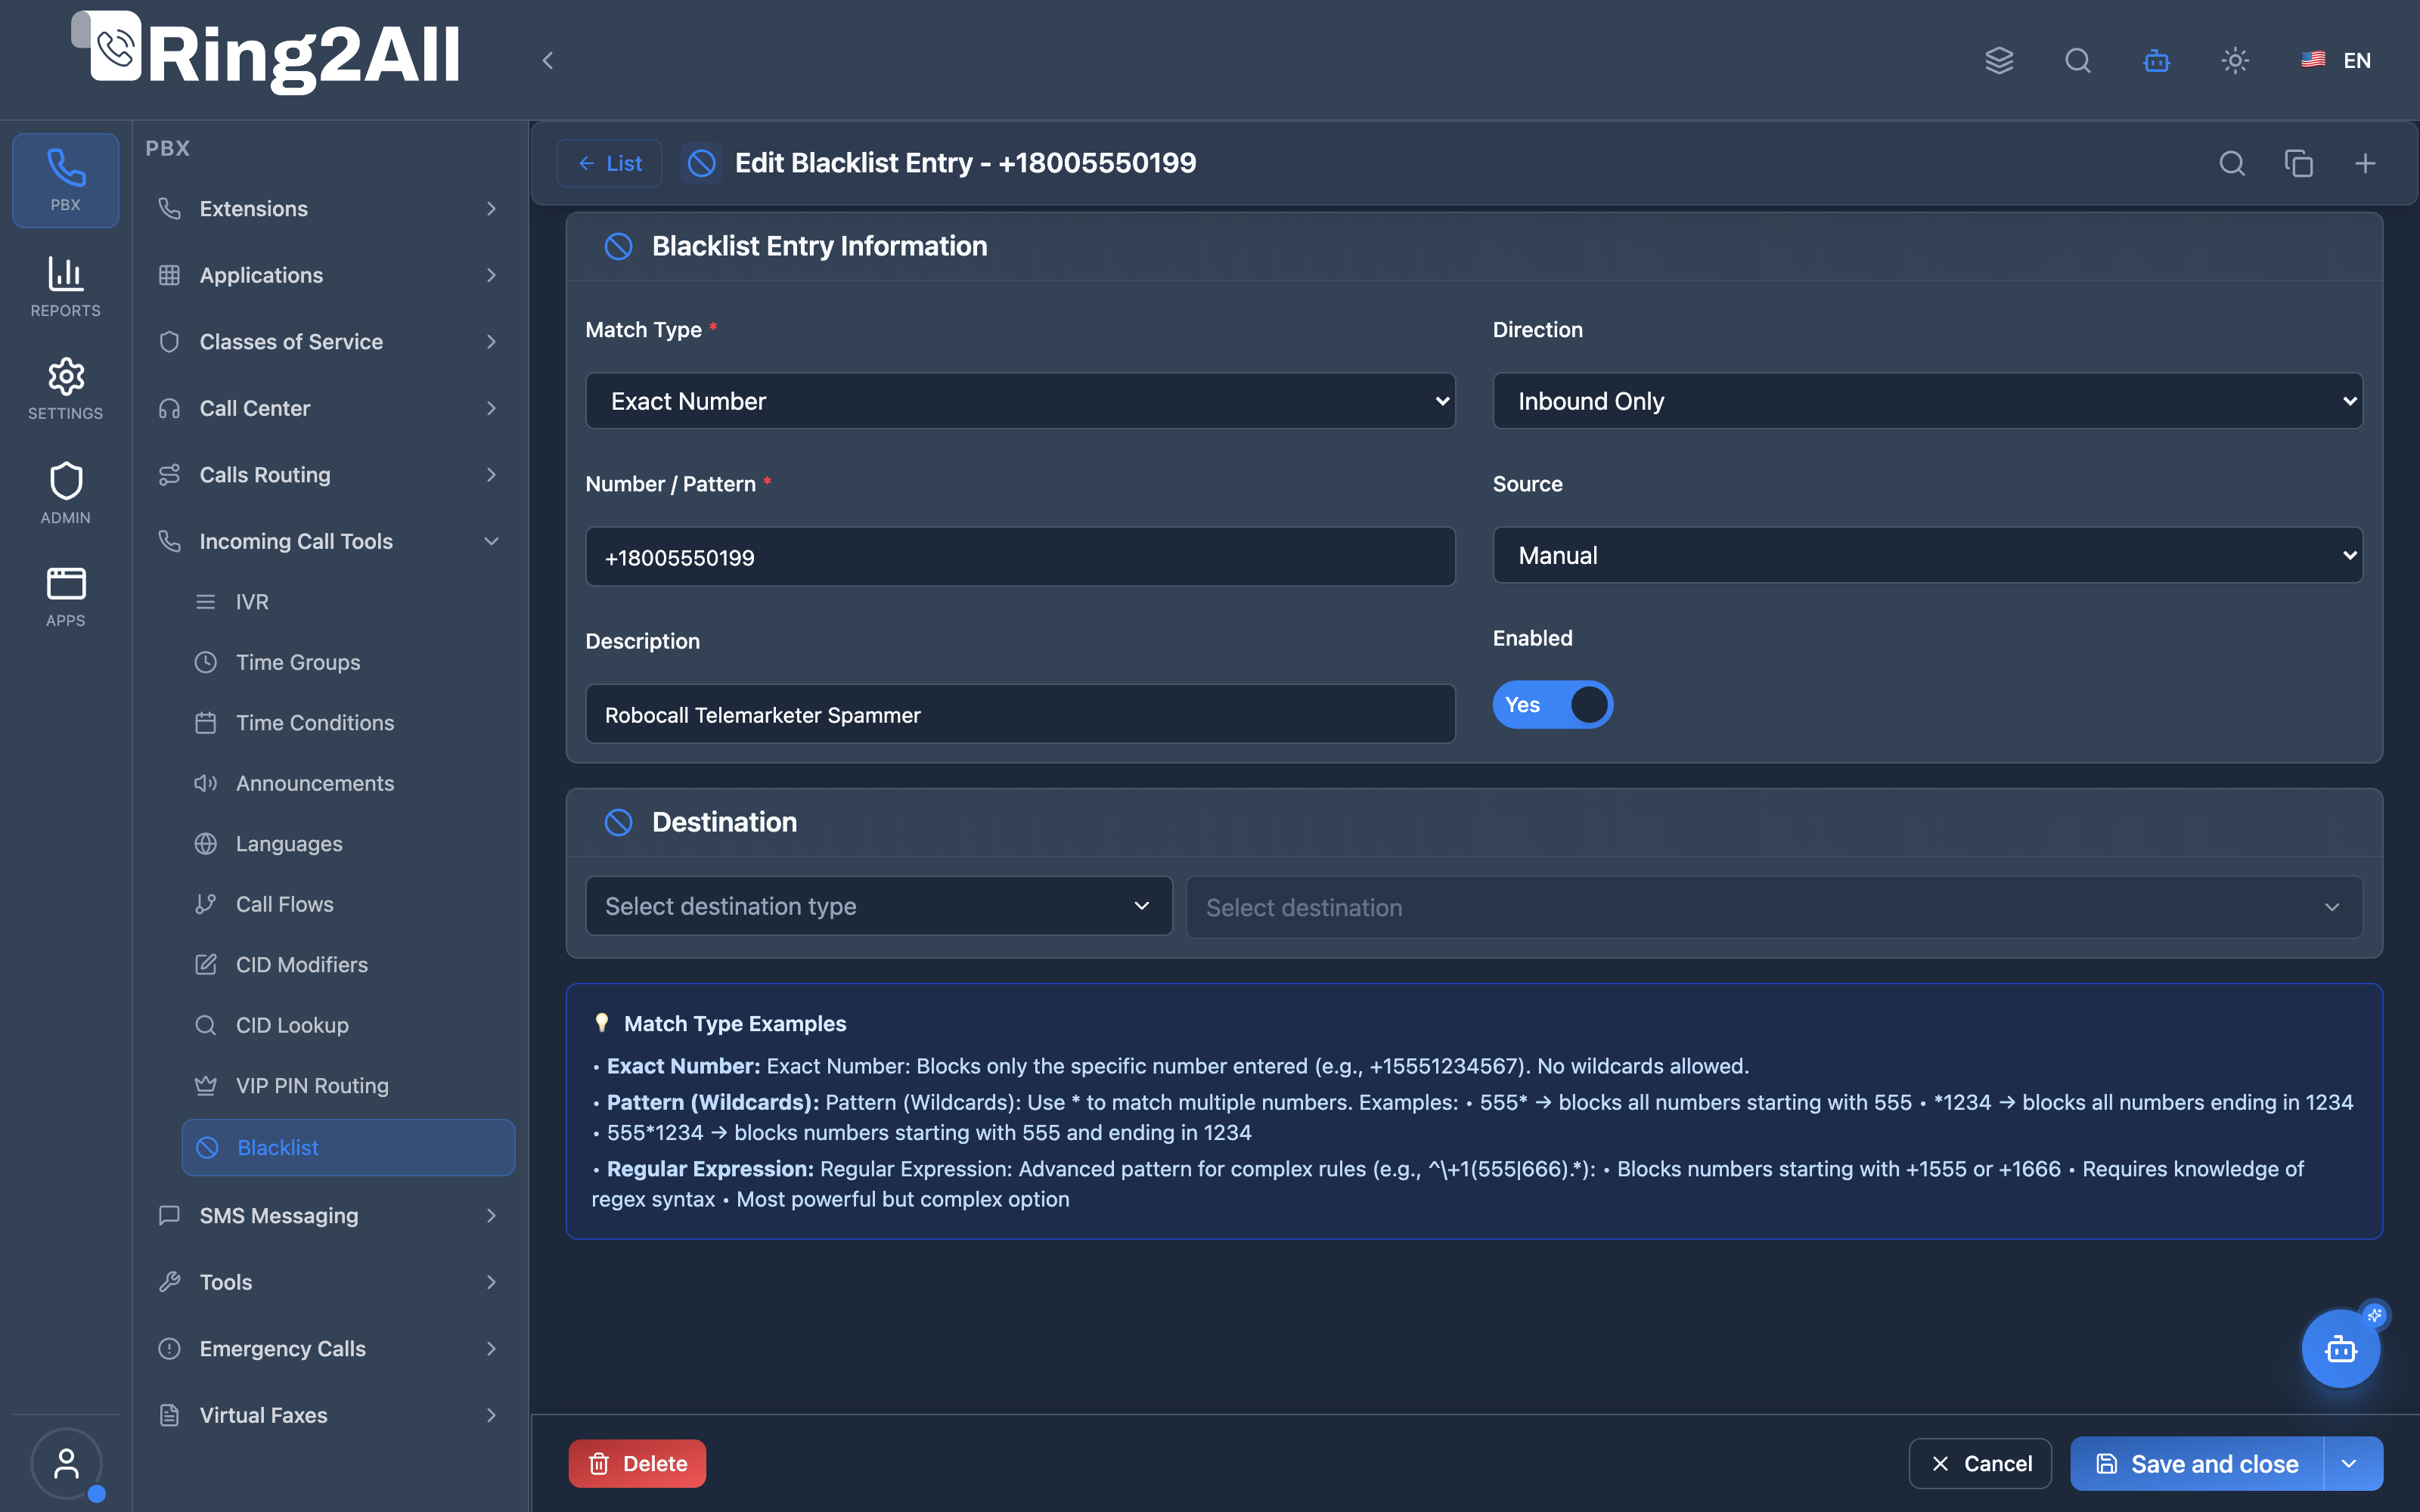Viewport: 2420px width, 1512px height.
Task: Click Save and close button
Action: pos(2198,1464)
